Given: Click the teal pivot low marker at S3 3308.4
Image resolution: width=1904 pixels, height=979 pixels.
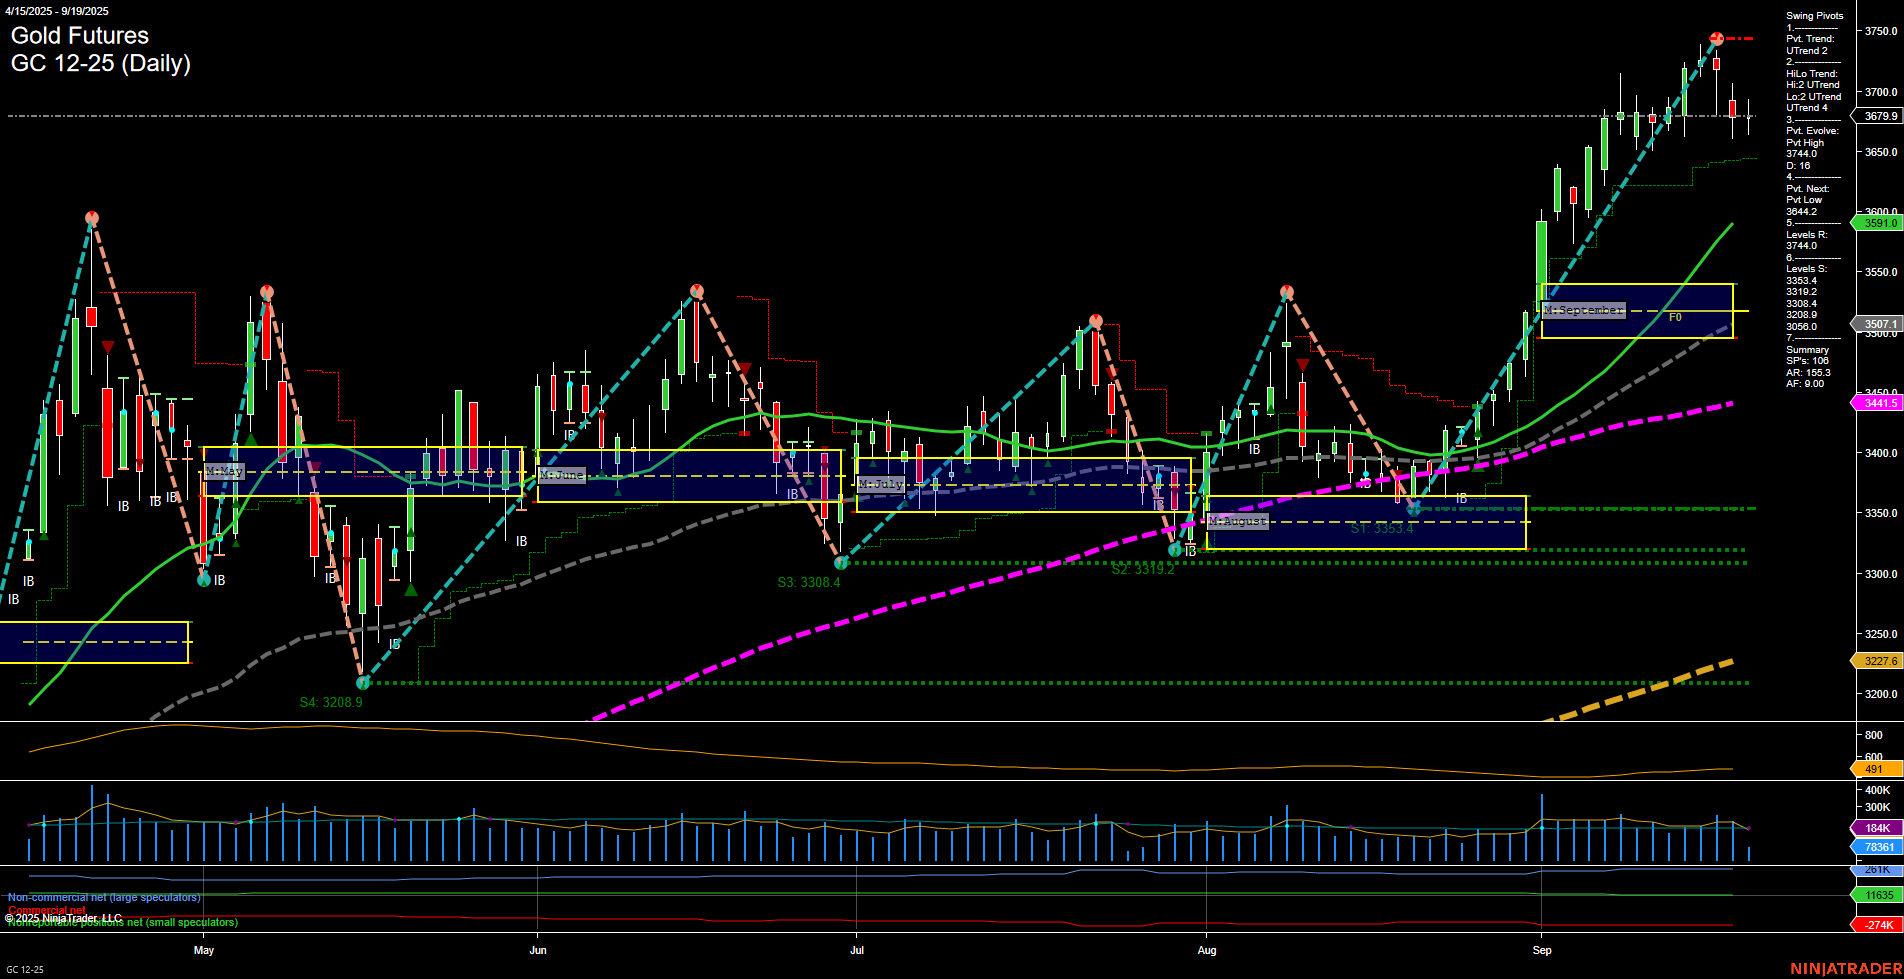Looking at the screenshot, I should coord(841,563).
